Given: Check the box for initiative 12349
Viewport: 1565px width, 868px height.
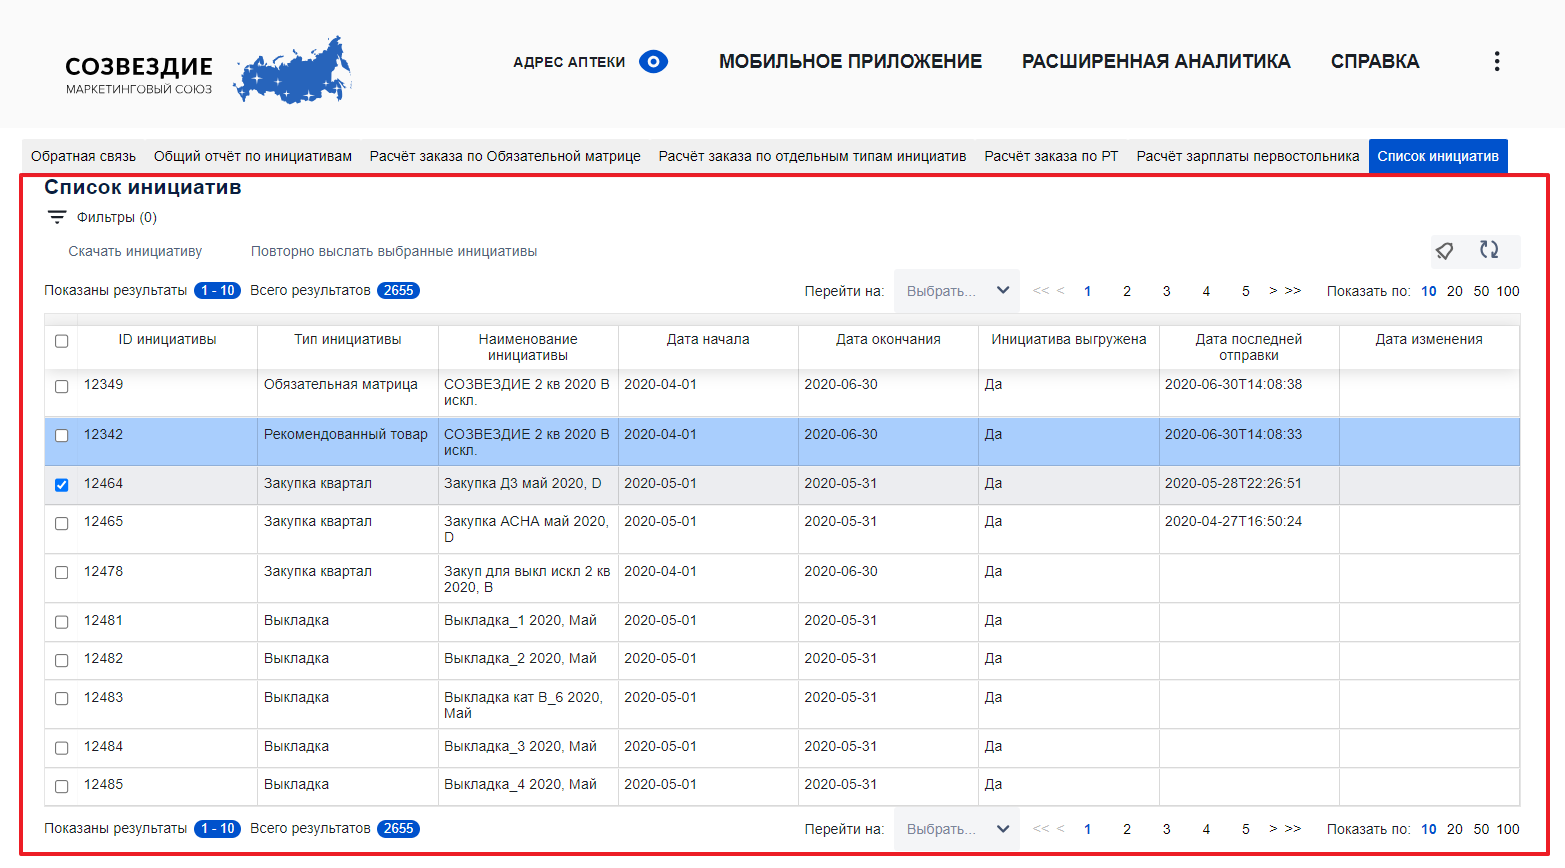Looking at the screenshot, I should pyautogui.click(x=61, y=386).
